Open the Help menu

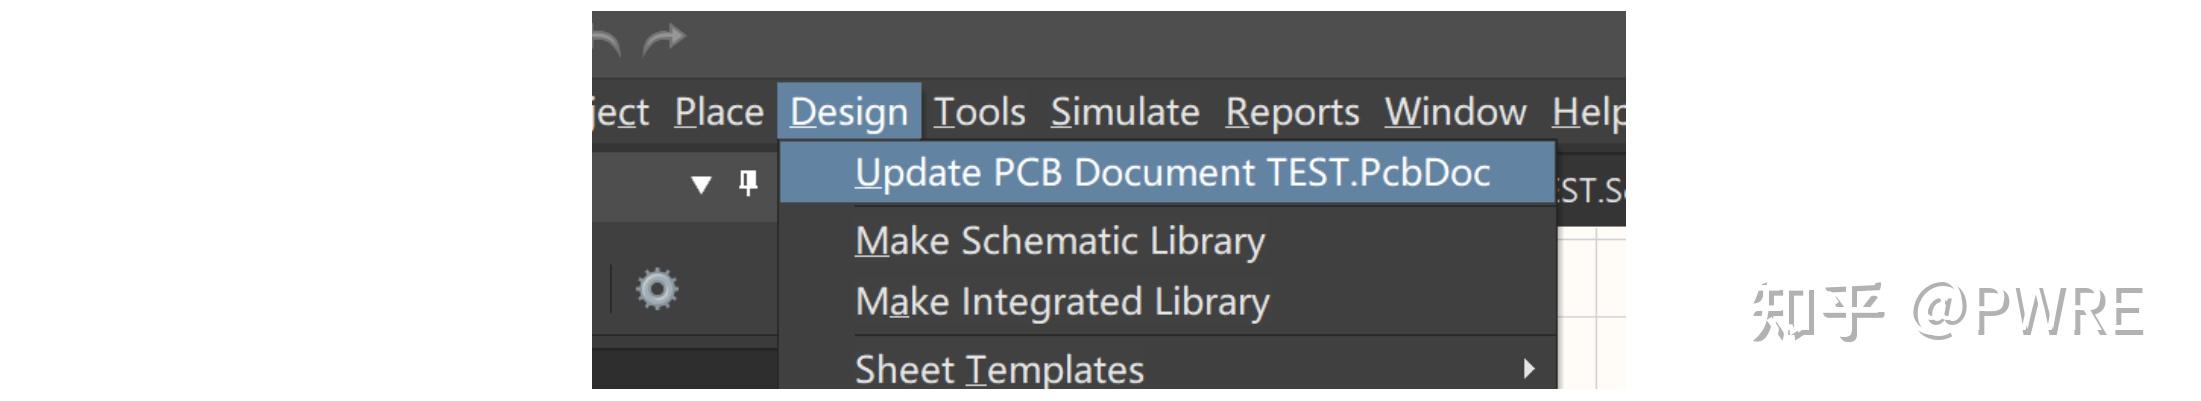[x=1588, y=112]
